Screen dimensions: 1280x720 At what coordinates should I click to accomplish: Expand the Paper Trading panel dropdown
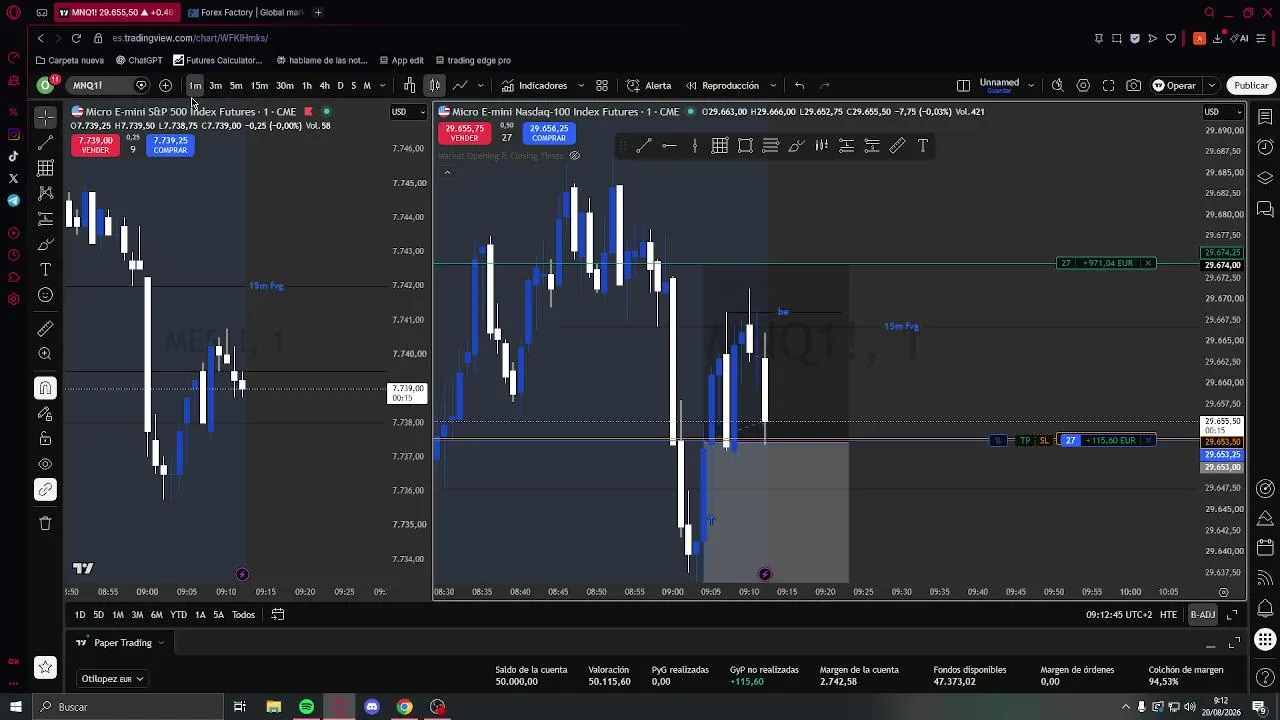[160, 643]
